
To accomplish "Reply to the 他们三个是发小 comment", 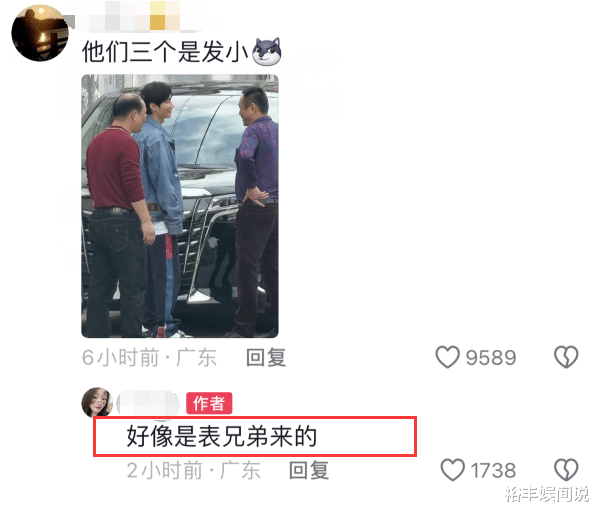I will 266,357.
